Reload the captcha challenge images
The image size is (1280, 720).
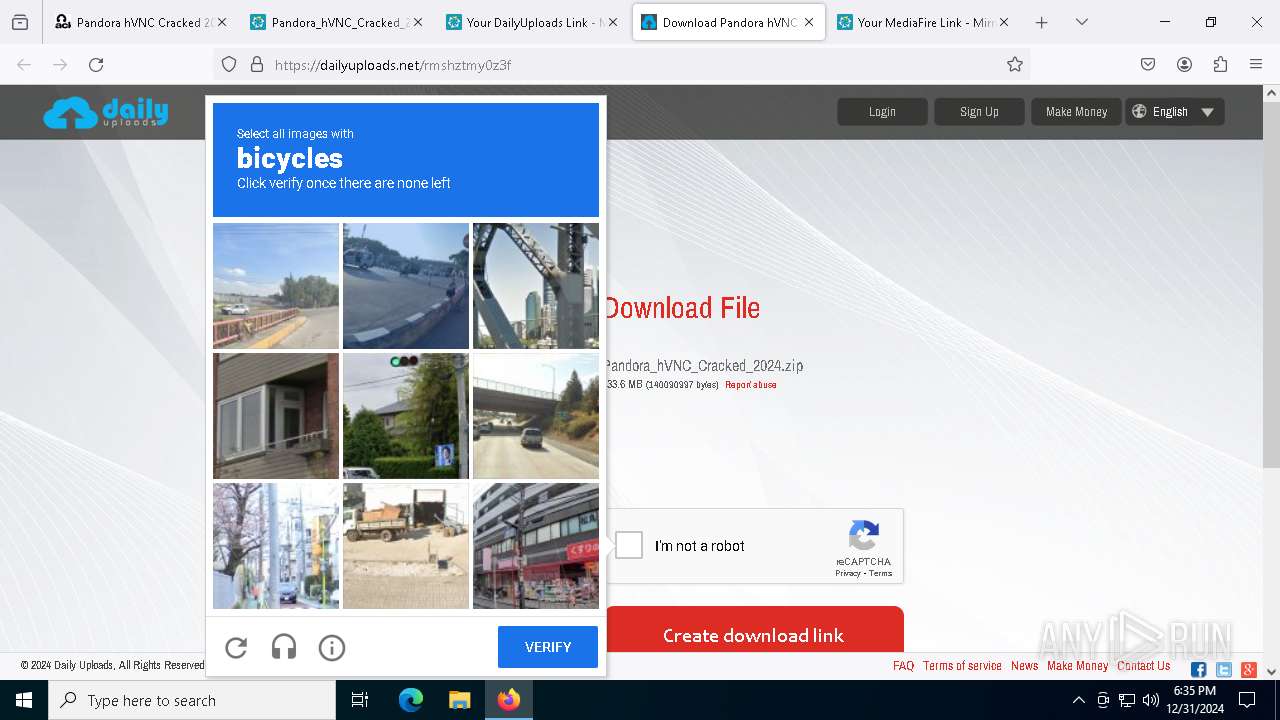coord(236,648)
